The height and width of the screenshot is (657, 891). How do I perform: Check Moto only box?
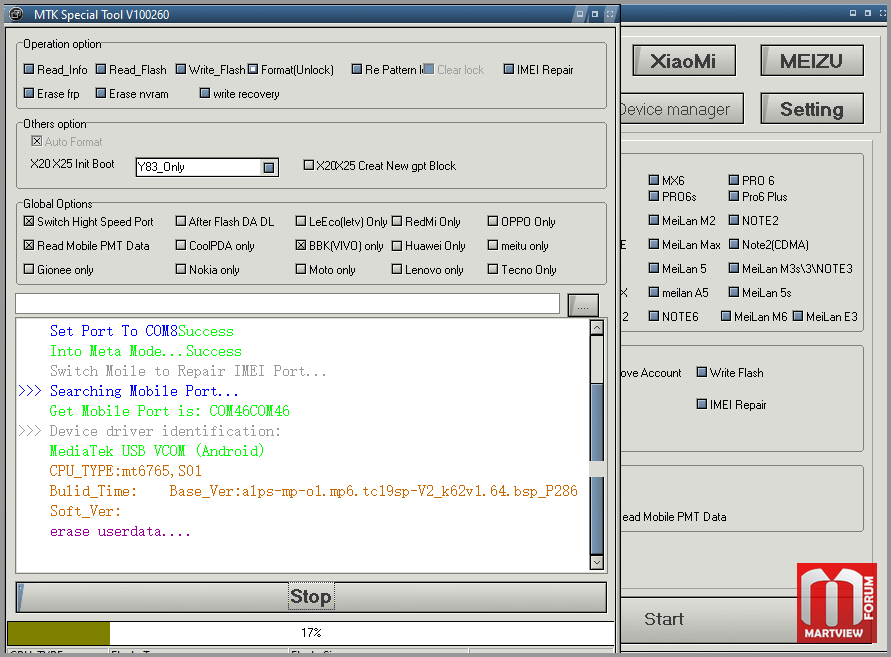301,269
